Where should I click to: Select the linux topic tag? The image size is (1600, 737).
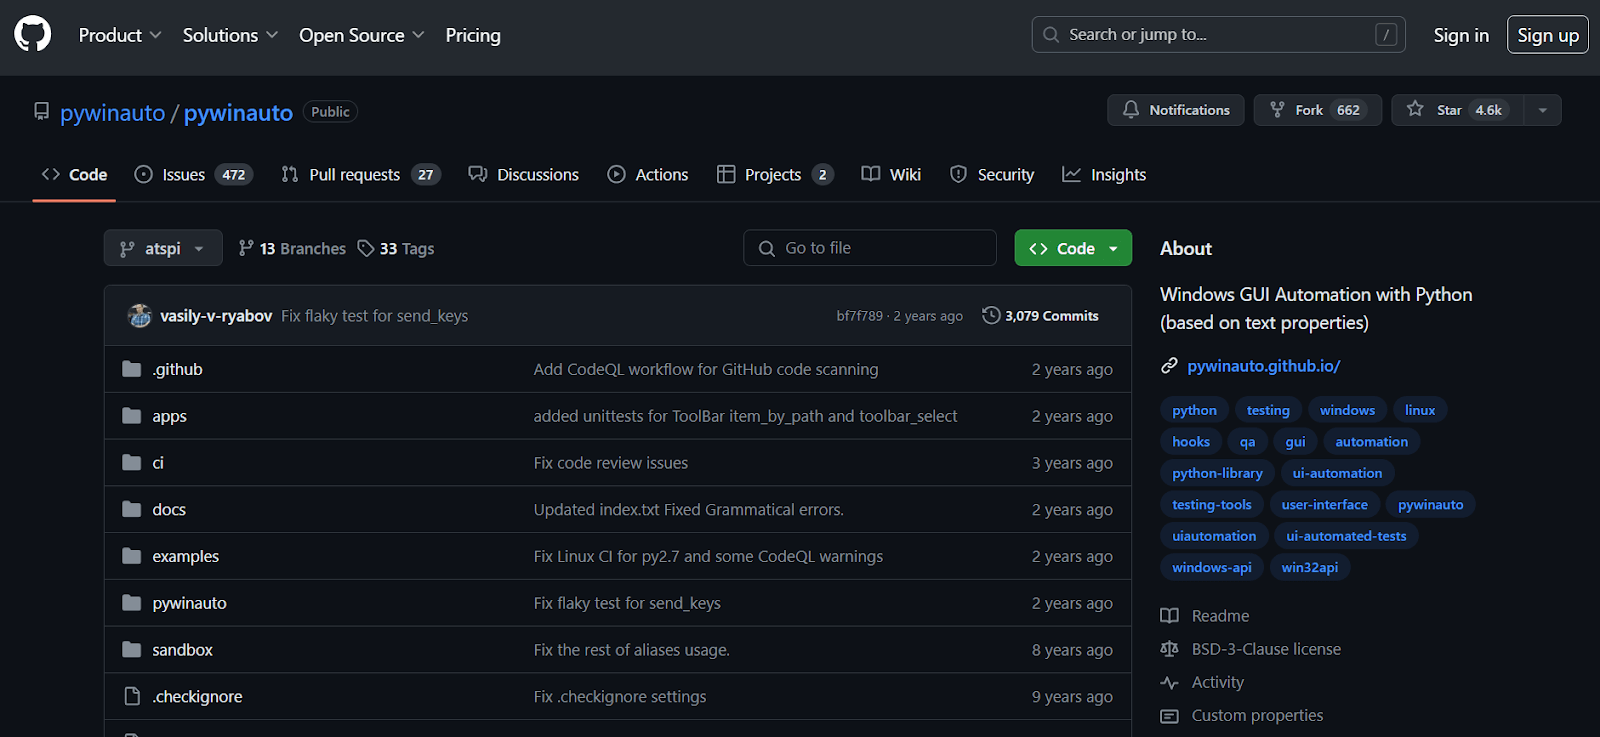tap(1419, 410)
